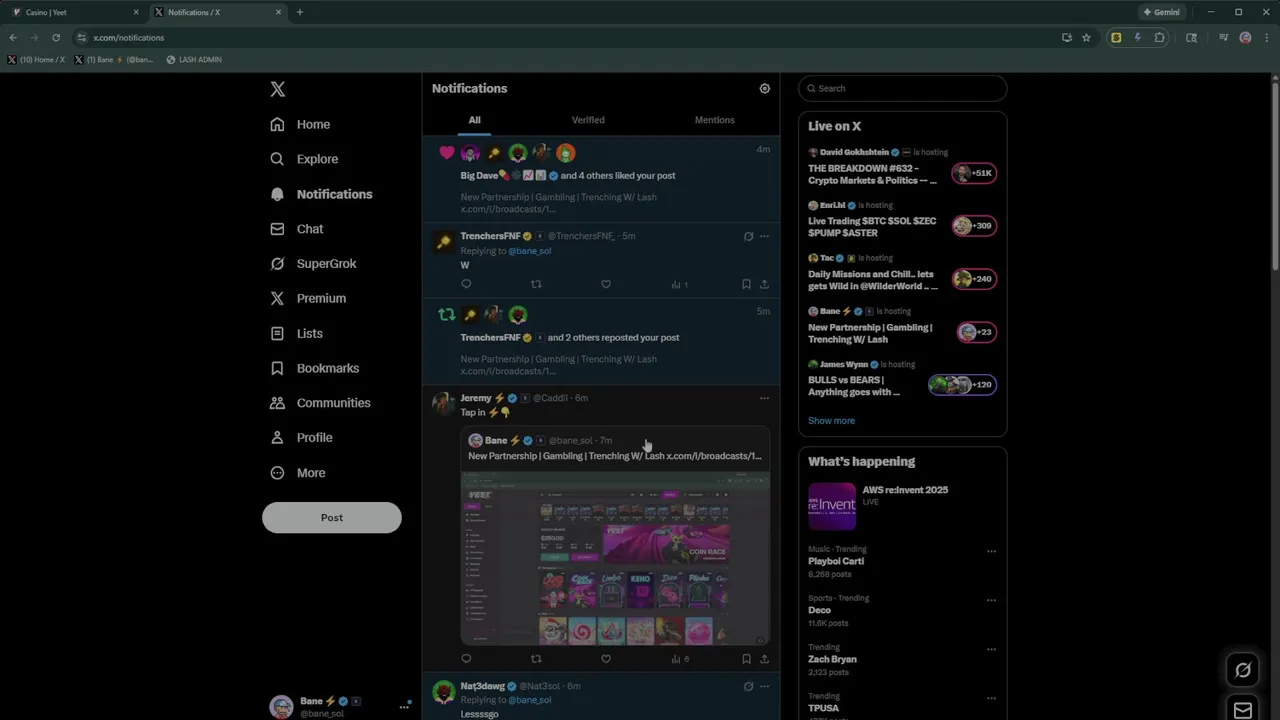The image size is (1280, 720).
Task: Open the Grok floating button
Action: click(1243, 670)
